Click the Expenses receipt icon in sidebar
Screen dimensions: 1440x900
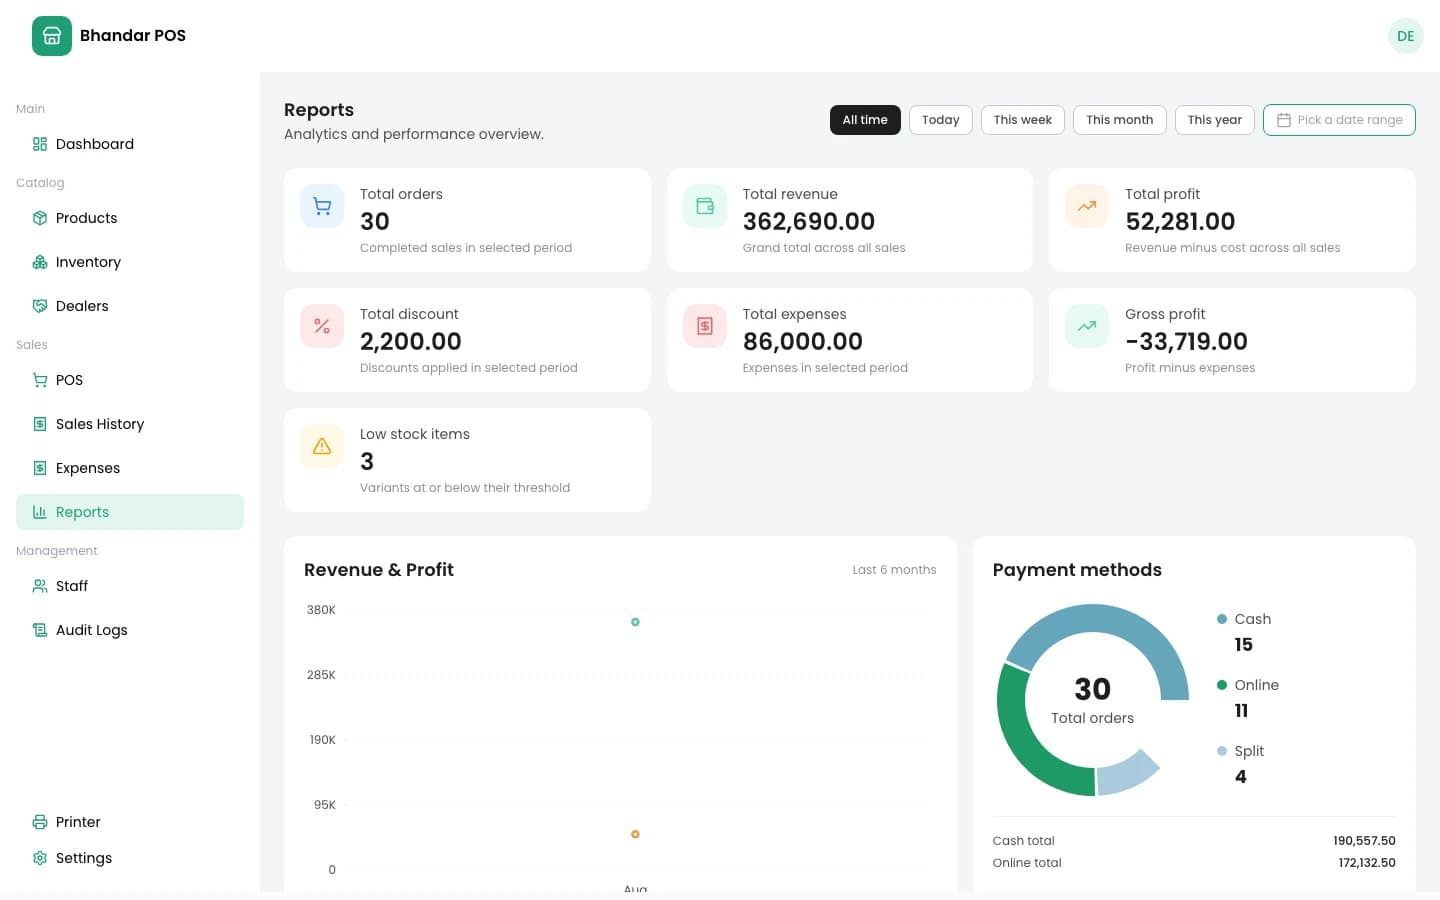[40, 468]
